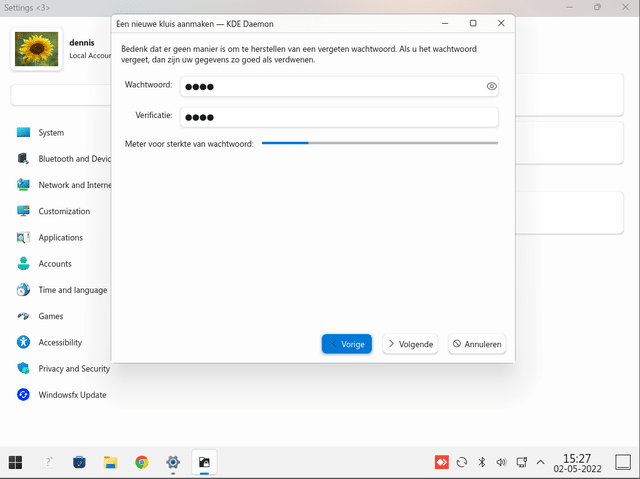Click the Windowsfx Update icon
The image size is (640, 479).
coord(23,395)
